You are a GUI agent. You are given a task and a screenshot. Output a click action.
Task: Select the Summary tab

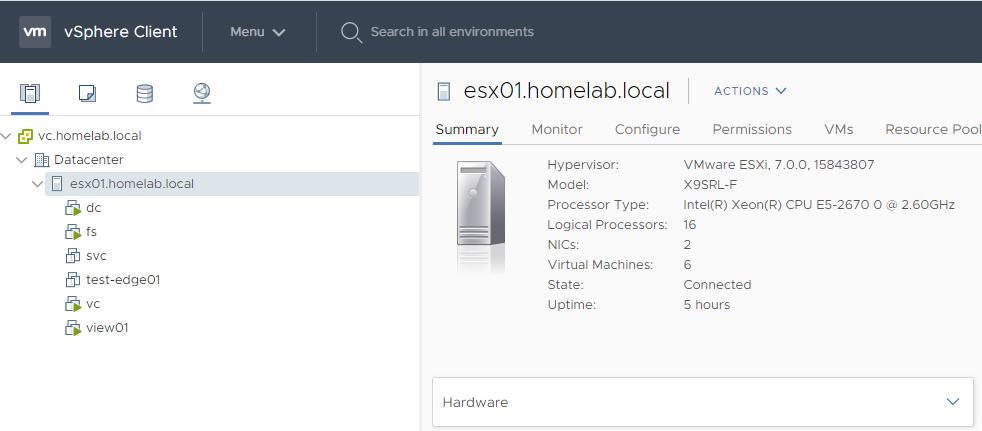[x=467, y=130]
